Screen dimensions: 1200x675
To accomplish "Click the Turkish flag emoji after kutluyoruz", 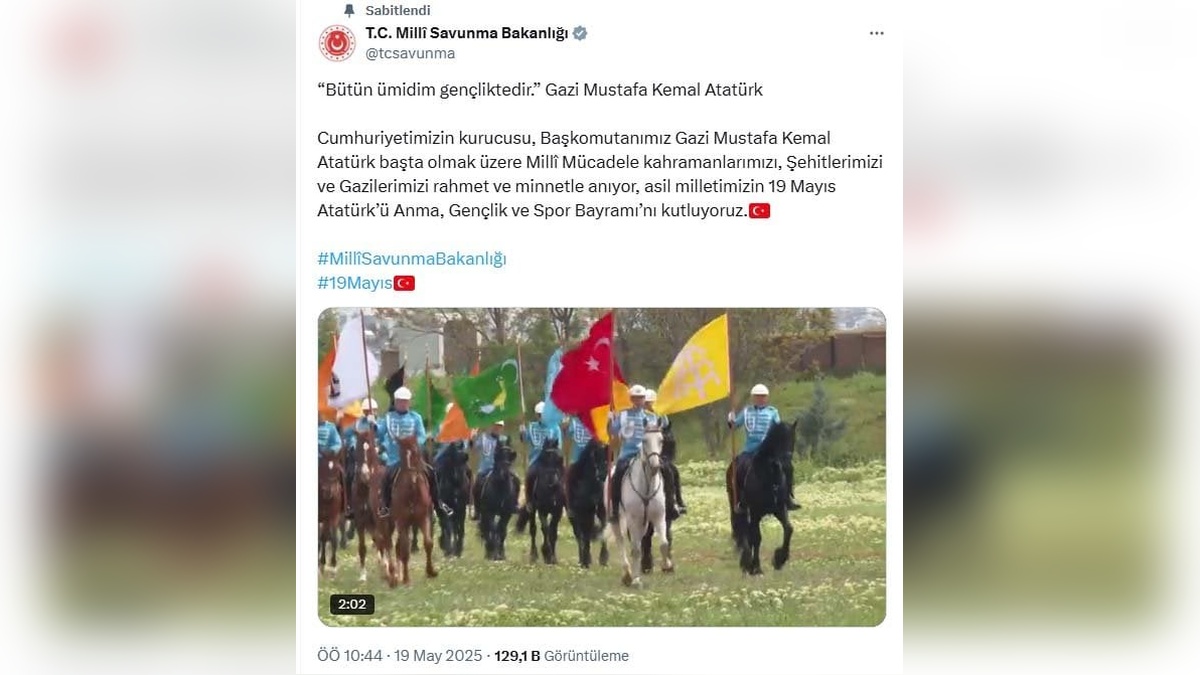I will (760, 211).
